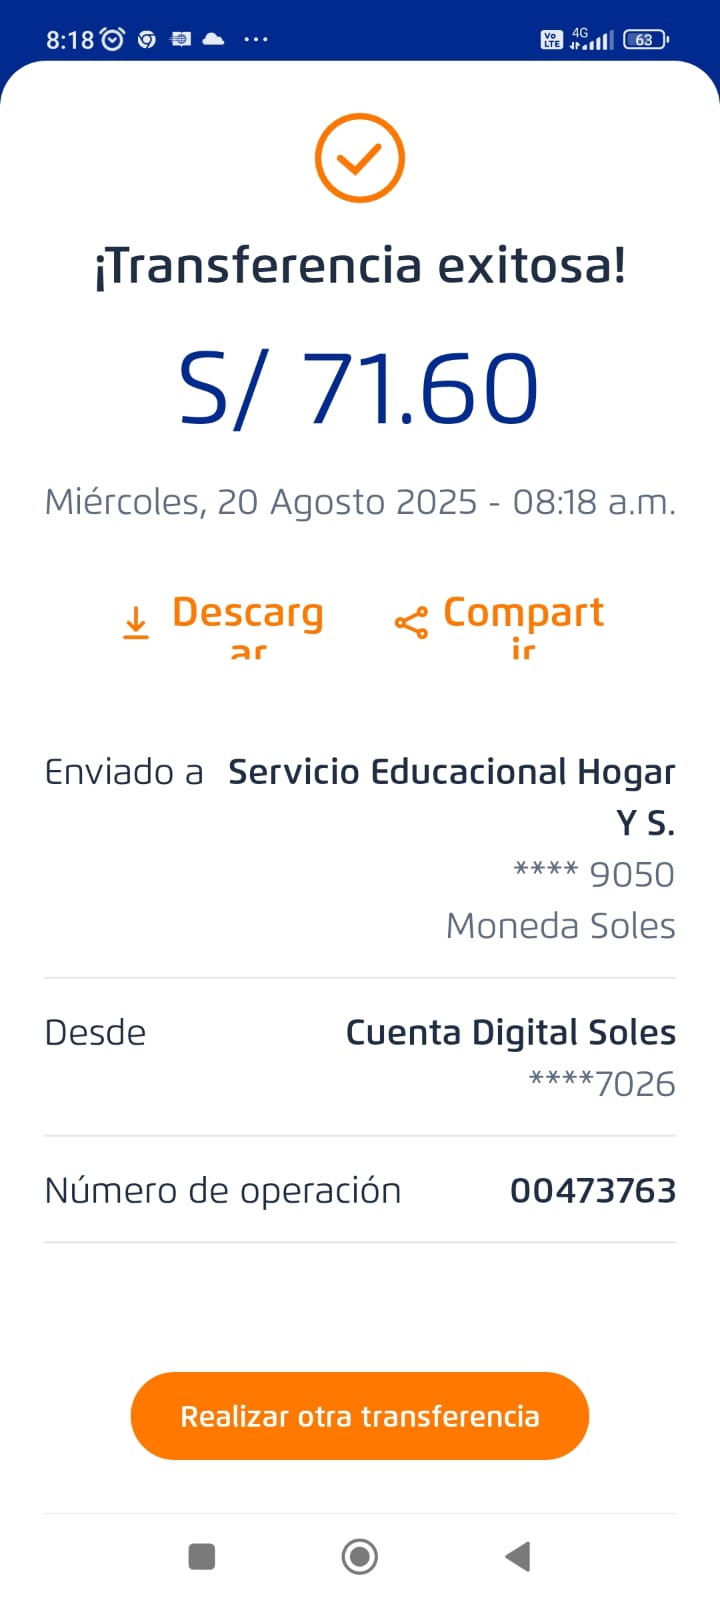The image size is (720, 1600).
Task: Tap the cloud icon in status bar
Action: pyautogui.click(x=213, y=39)
